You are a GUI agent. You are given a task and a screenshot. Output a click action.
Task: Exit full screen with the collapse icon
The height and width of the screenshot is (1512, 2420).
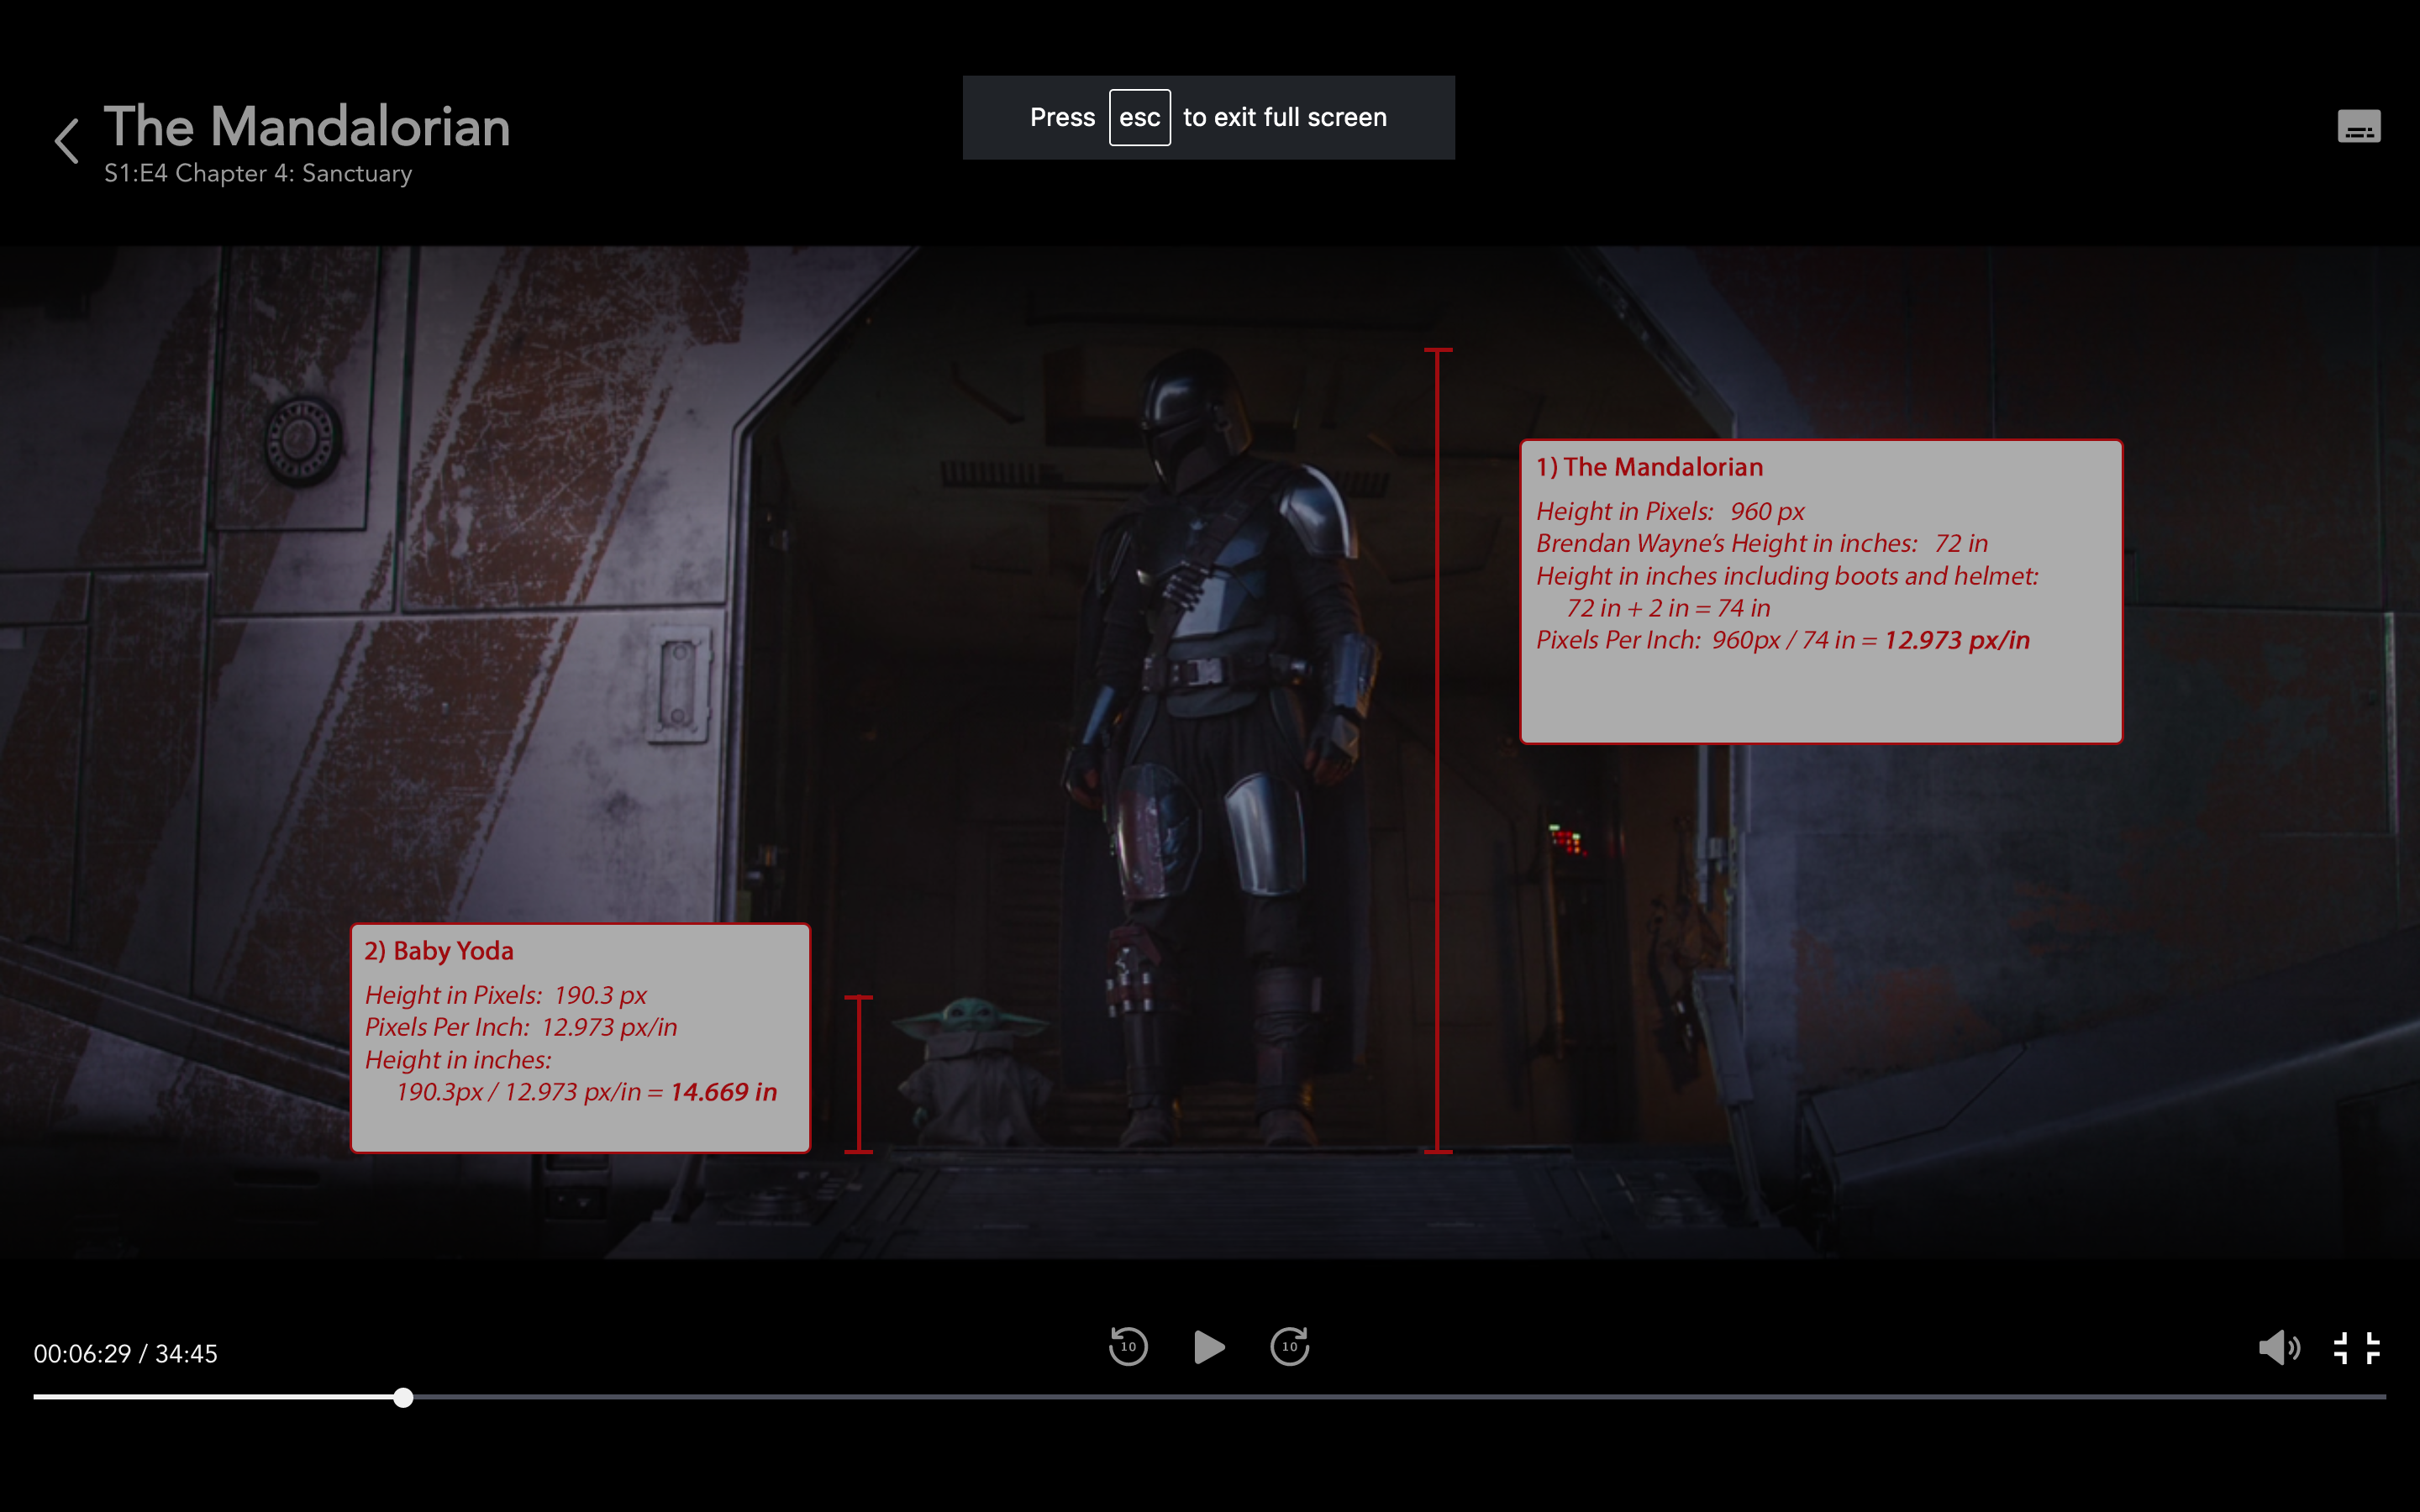[x=2356, y=1348]
